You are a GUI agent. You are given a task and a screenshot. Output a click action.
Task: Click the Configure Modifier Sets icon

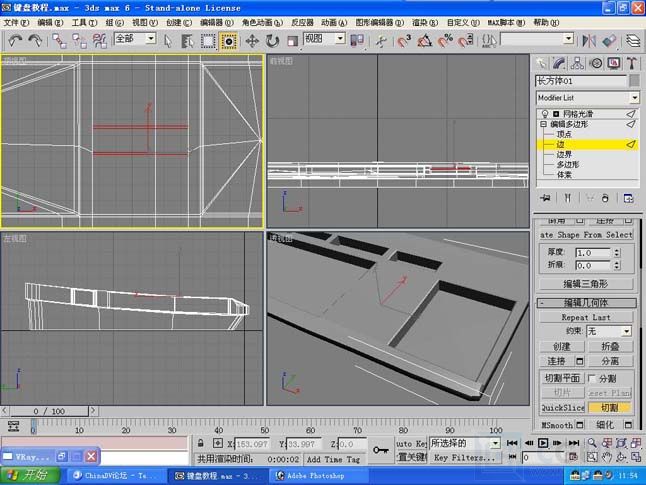pyautogui.click(x=629, y=198)
